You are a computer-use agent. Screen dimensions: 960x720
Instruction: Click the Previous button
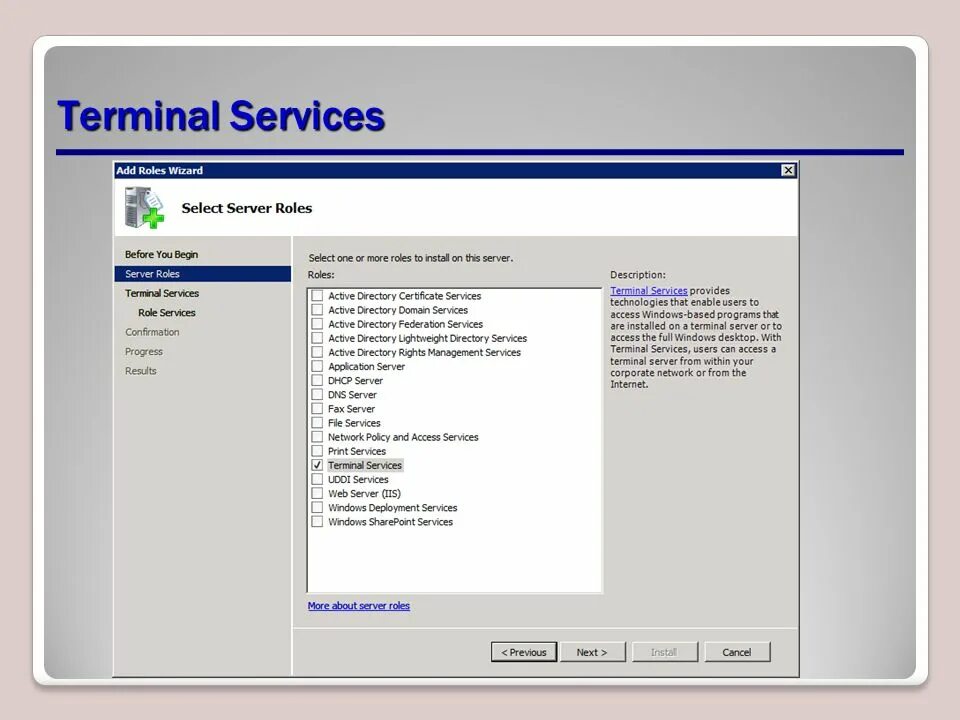523,652
